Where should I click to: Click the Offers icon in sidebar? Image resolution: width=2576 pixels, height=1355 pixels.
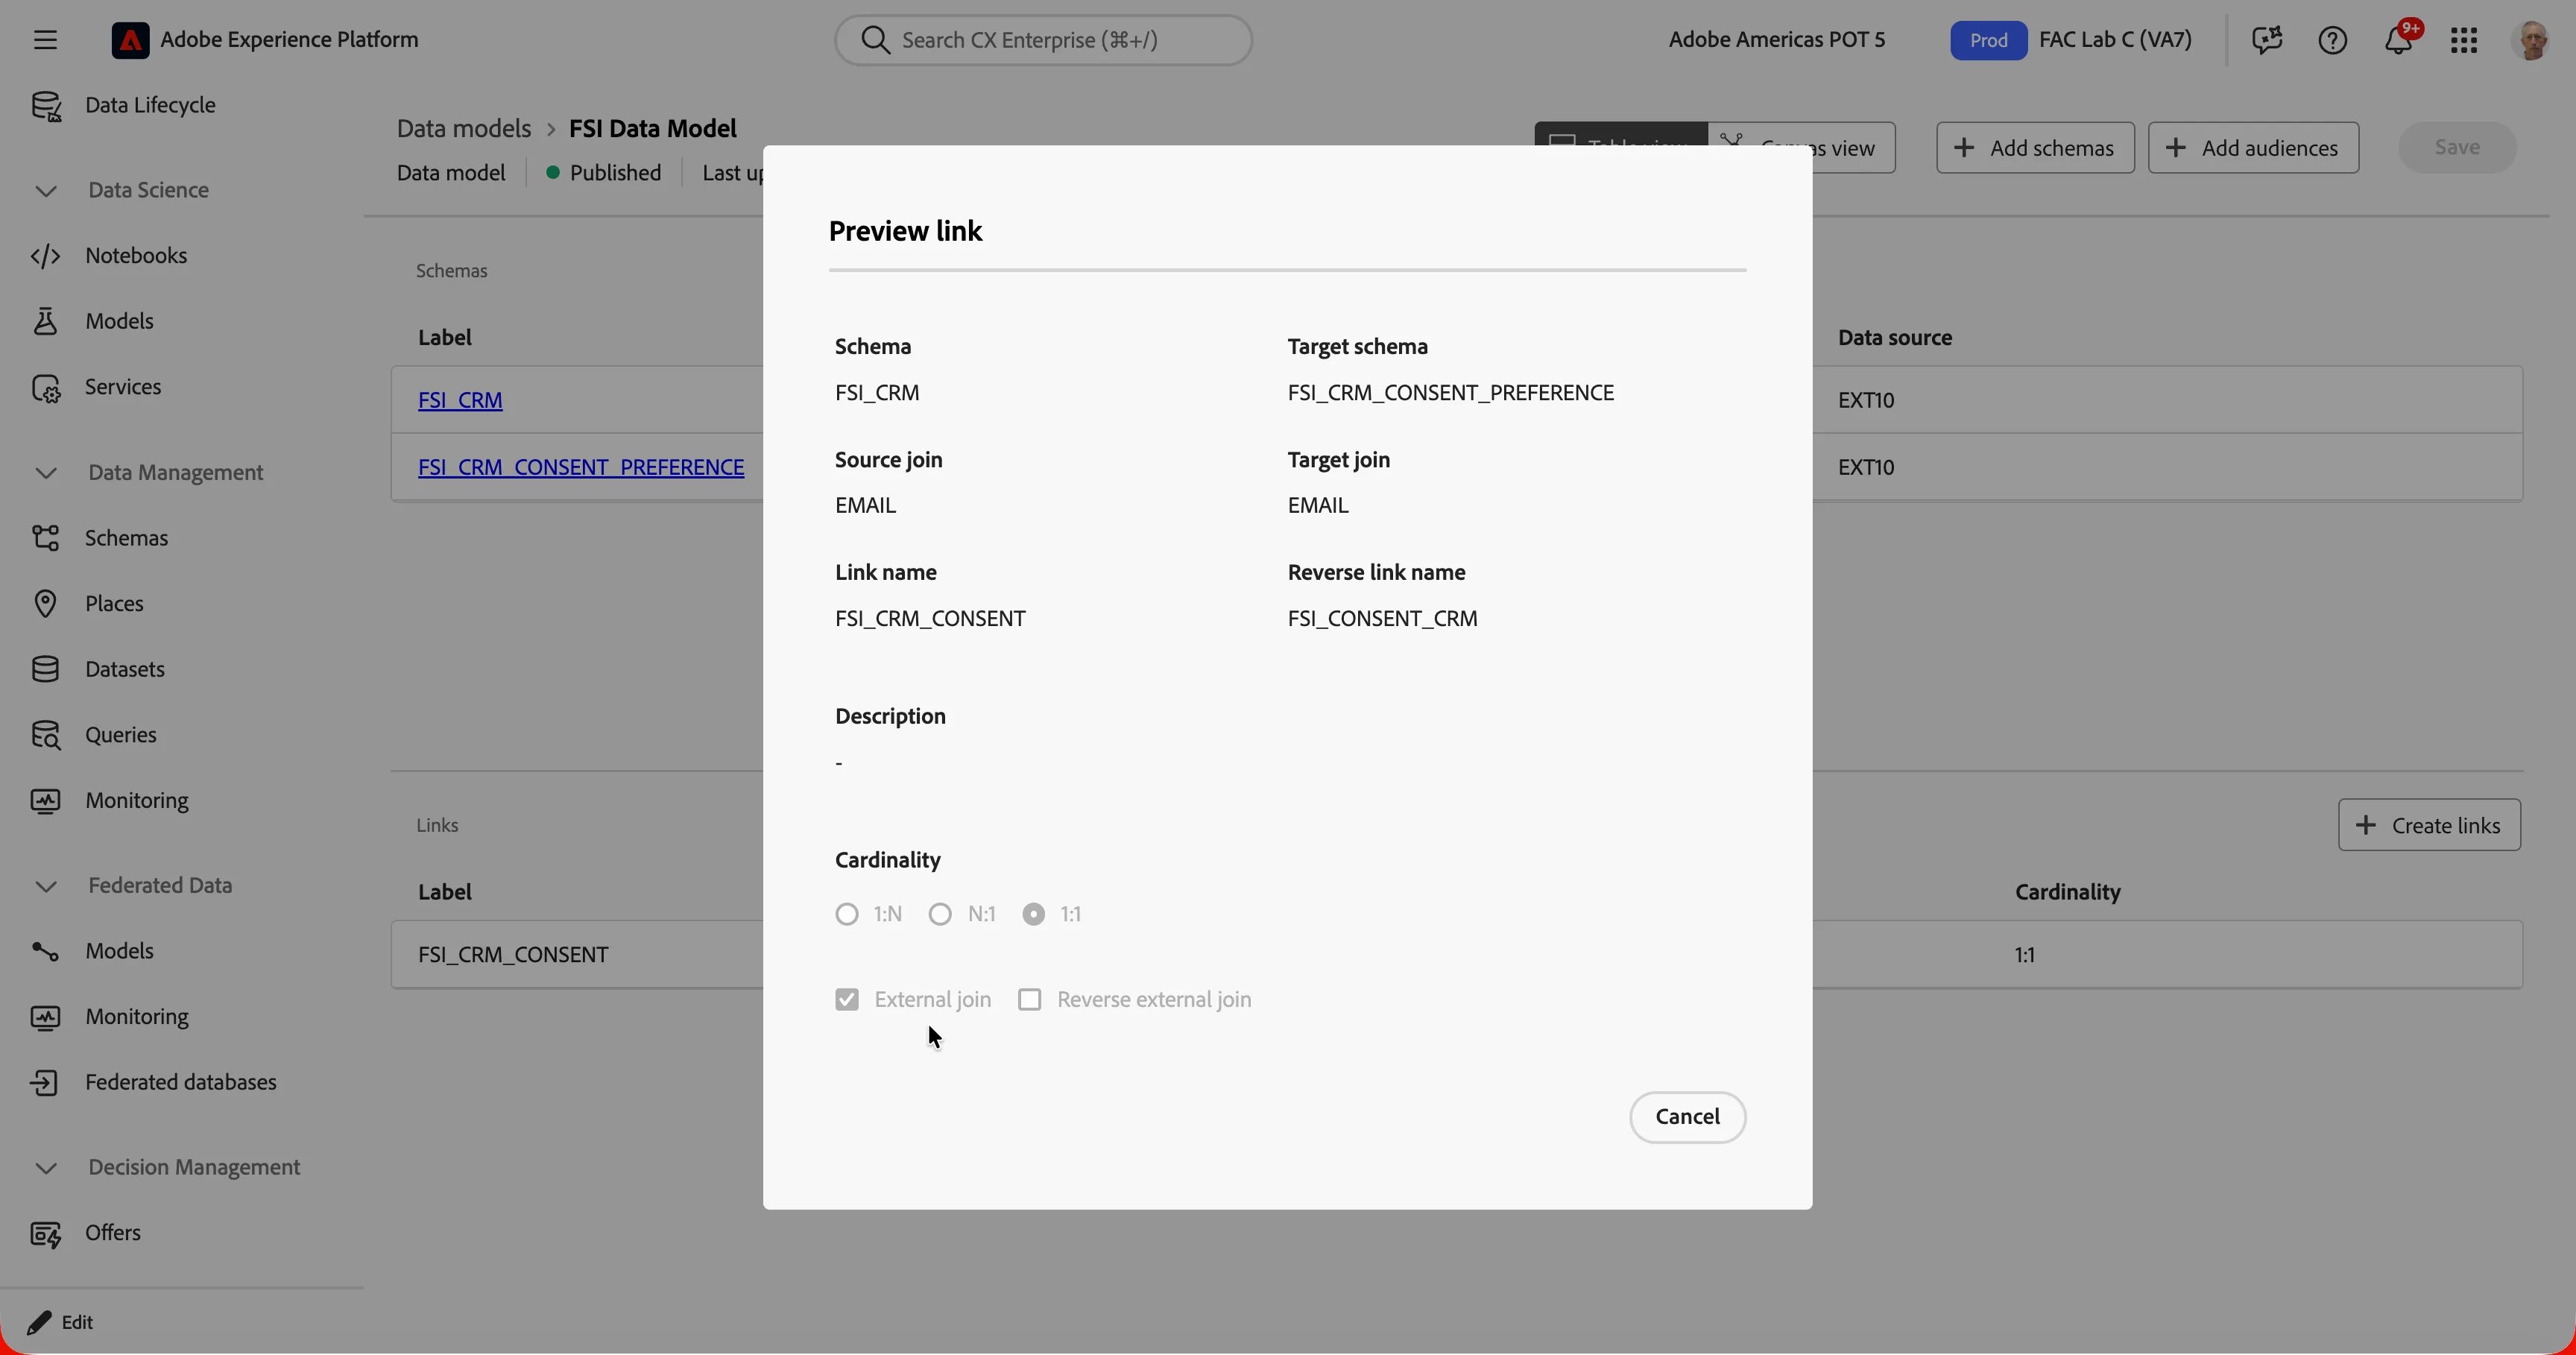point(46,1234)
